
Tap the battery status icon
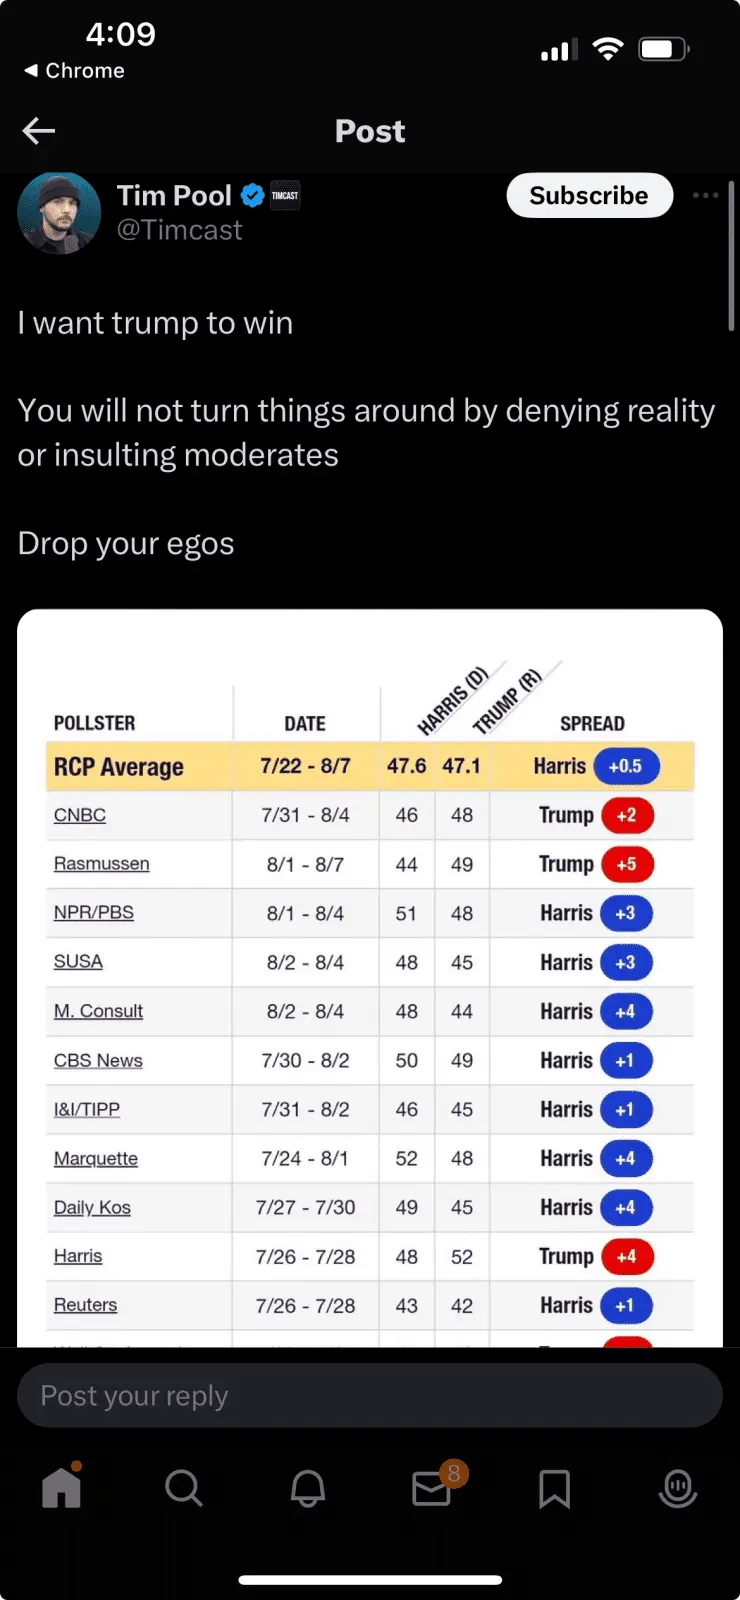click(x=663, y=49)
